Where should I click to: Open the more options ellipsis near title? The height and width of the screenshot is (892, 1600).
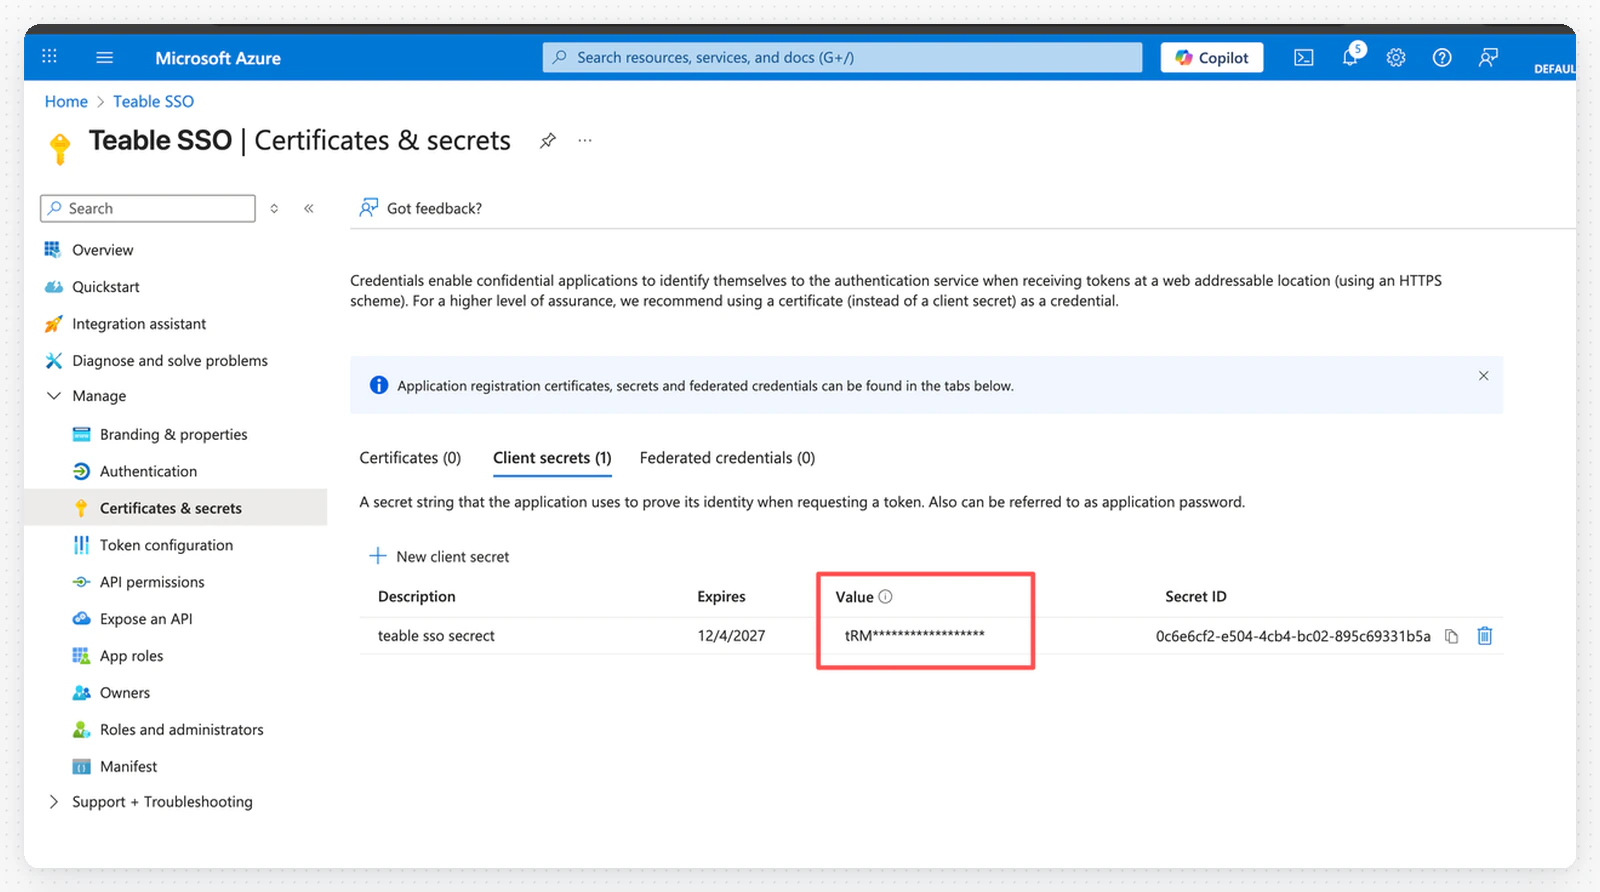585,141
